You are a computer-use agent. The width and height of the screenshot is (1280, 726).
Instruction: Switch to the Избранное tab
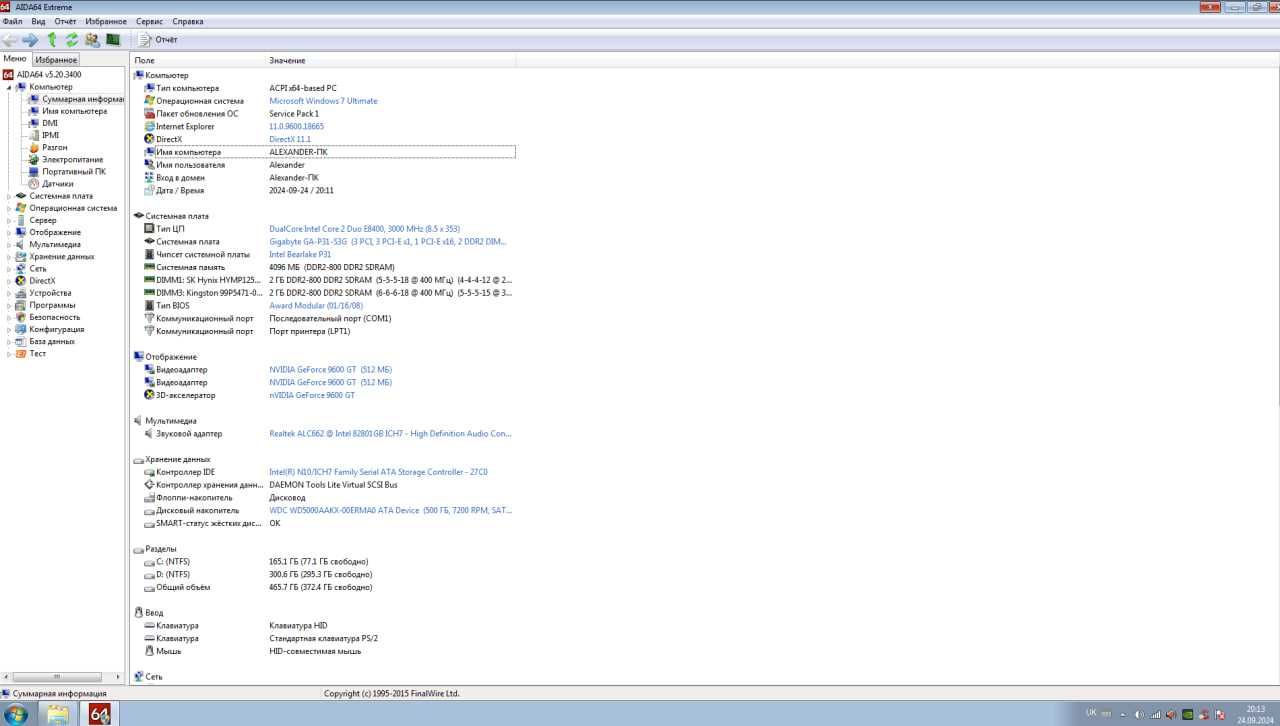56,60
